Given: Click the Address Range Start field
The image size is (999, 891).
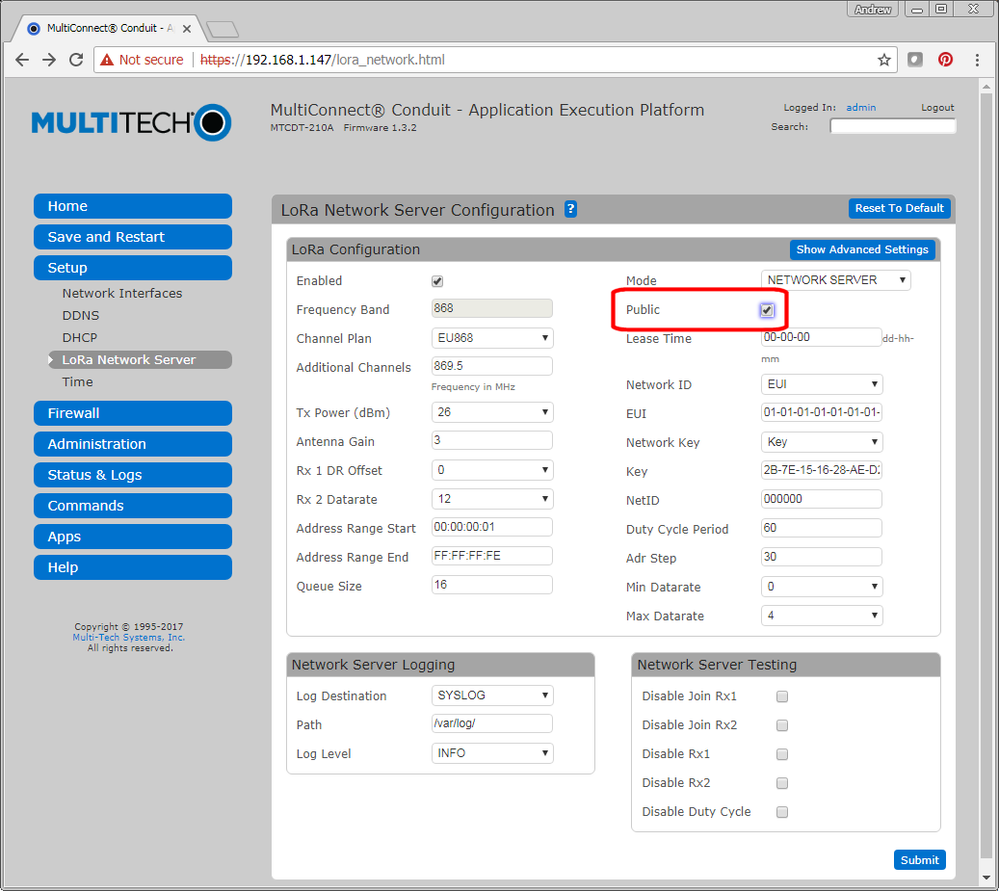Looking at the screenshot, I should 492,527.
